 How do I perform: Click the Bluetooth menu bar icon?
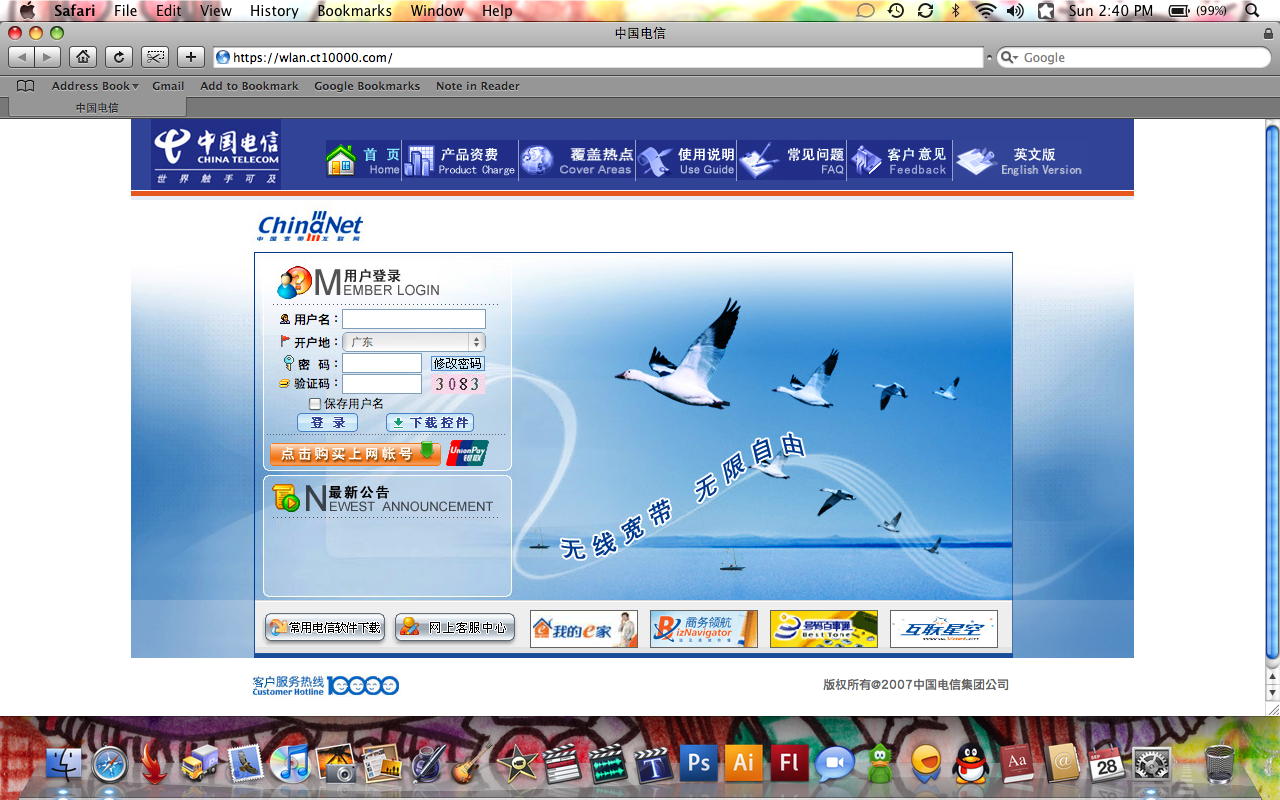click(955, 11)
